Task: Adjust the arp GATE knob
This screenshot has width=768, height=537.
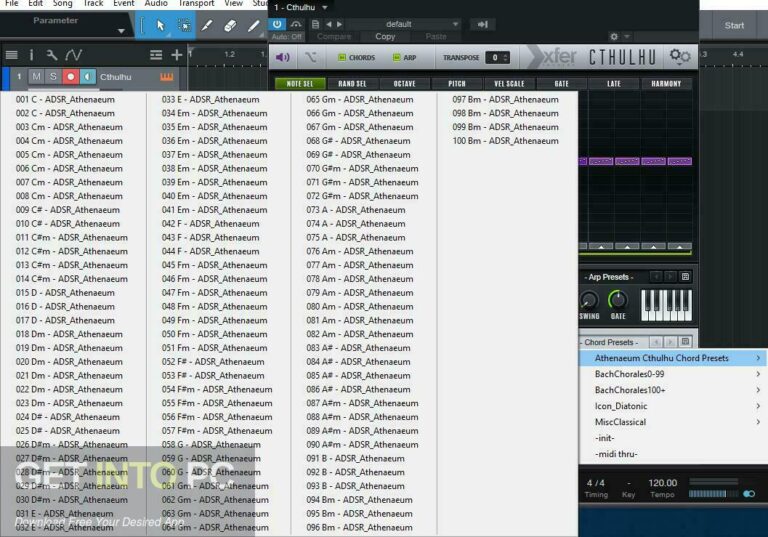Action: click(618, 299)
